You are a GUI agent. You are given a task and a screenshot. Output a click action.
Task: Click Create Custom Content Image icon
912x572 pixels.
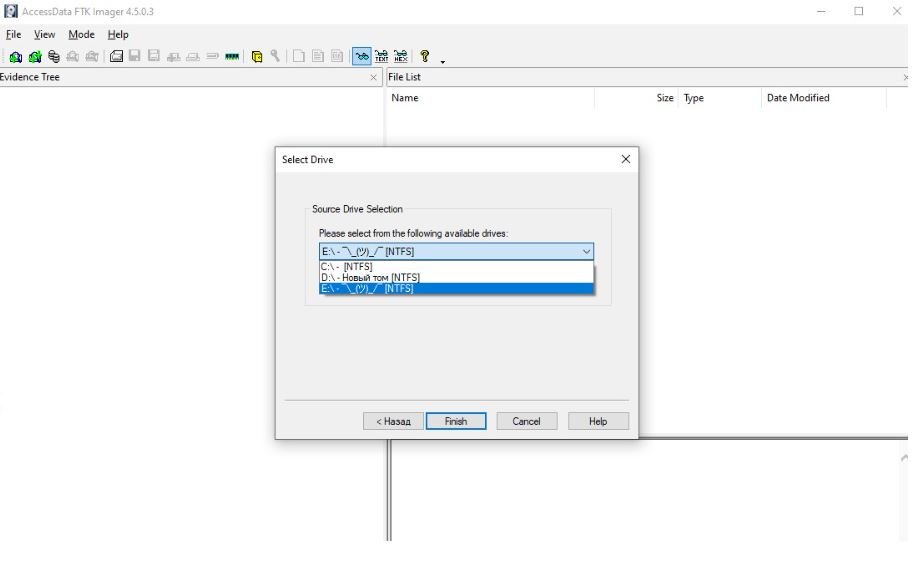click(193, 56)
